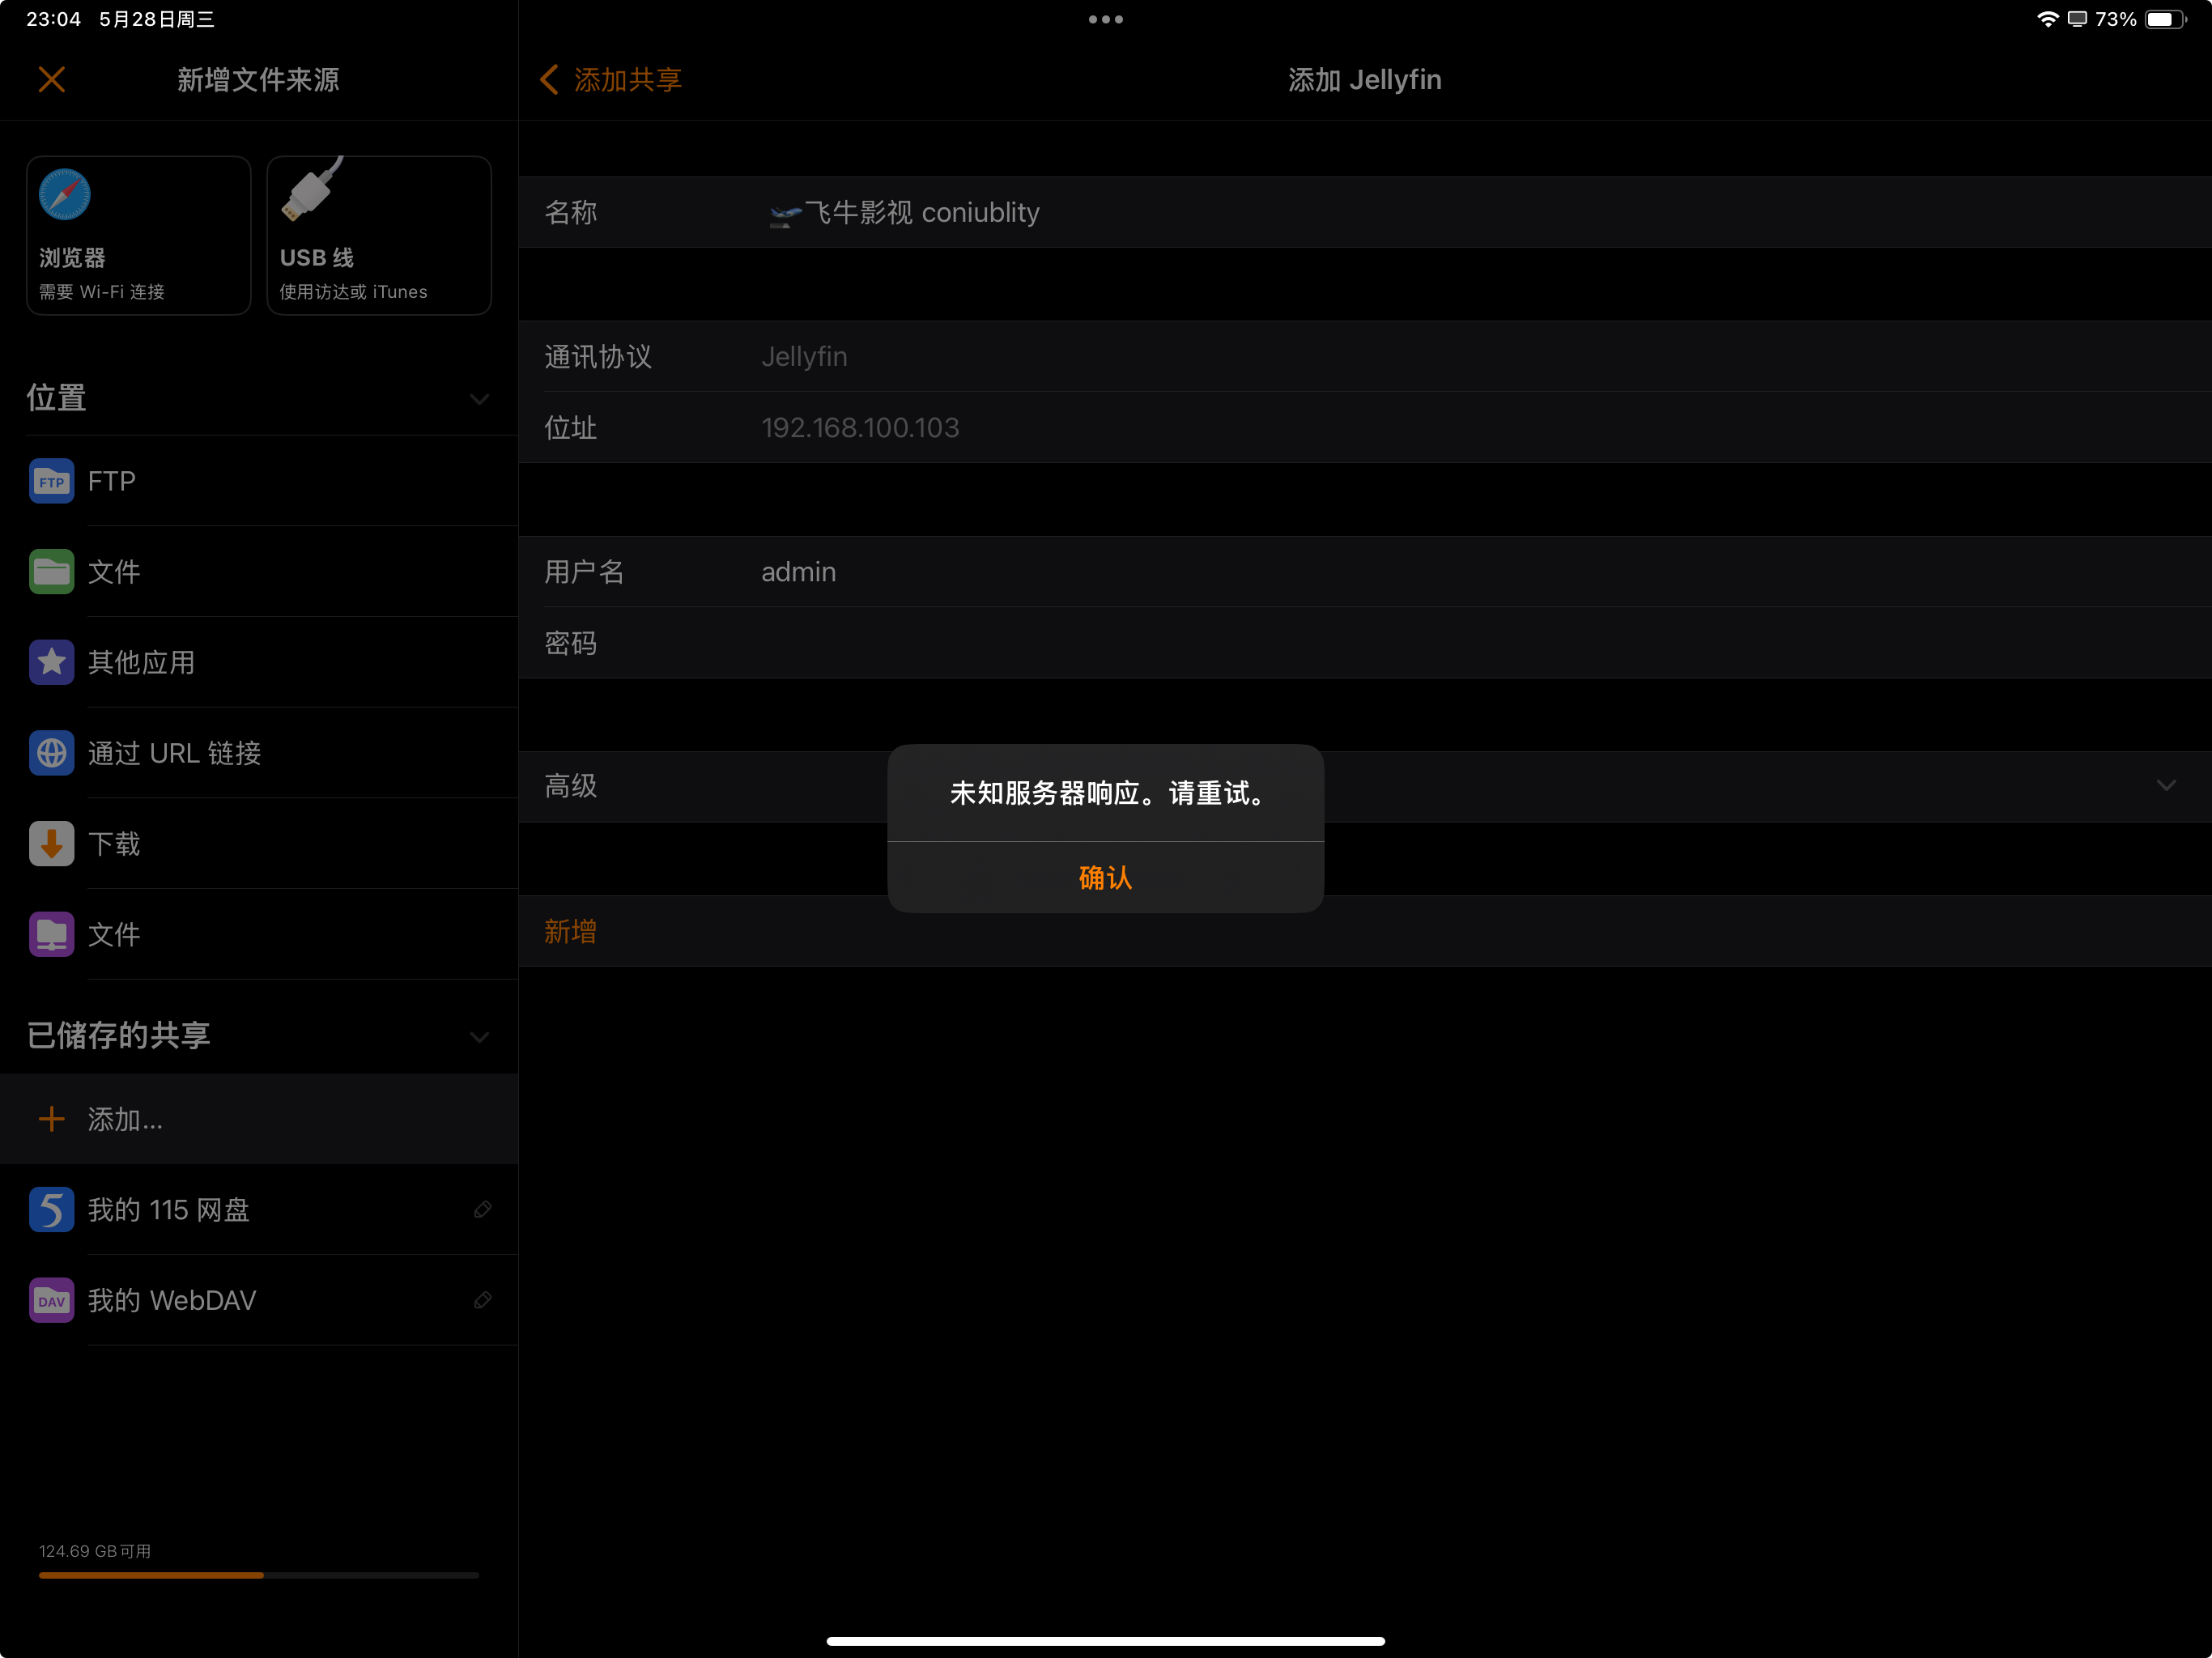Open 我的 WebDAV share icon

[x=52, y=1300]
